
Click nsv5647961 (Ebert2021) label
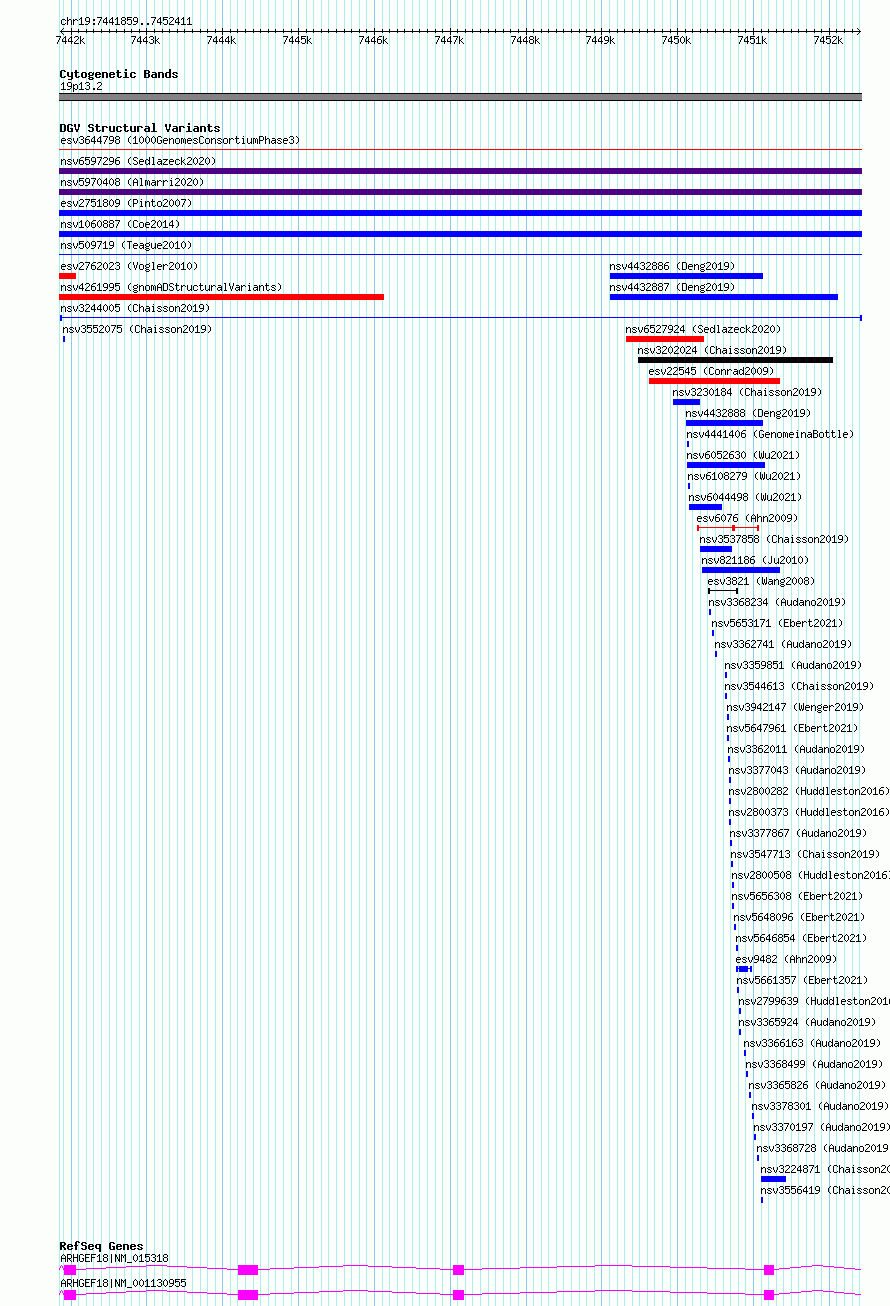pyautogui.click(x=792, y=728)
